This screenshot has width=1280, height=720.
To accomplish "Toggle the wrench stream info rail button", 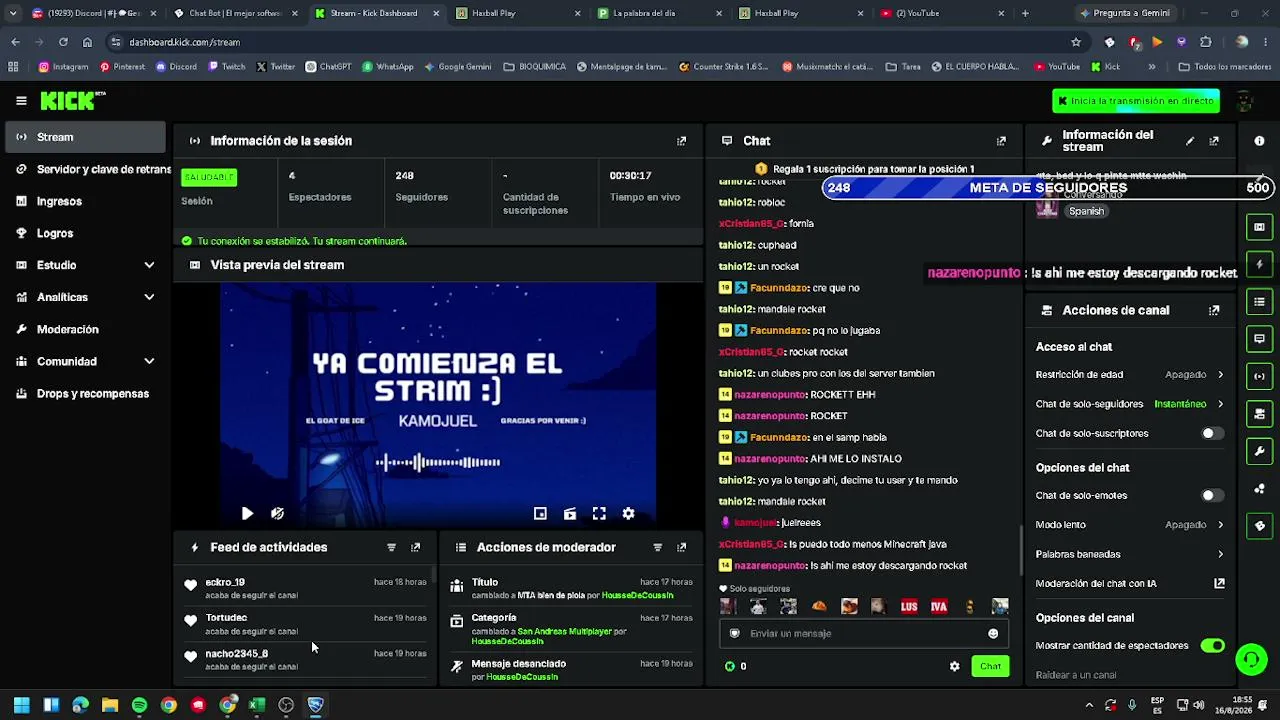I will (1259, 451).
